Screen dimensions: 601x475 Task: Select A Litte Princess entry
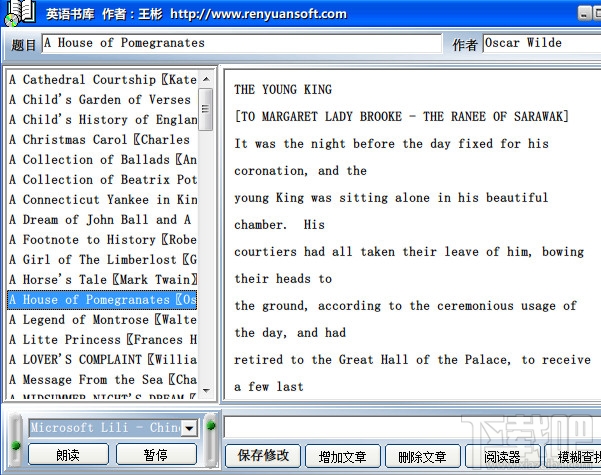click(103, 339)
